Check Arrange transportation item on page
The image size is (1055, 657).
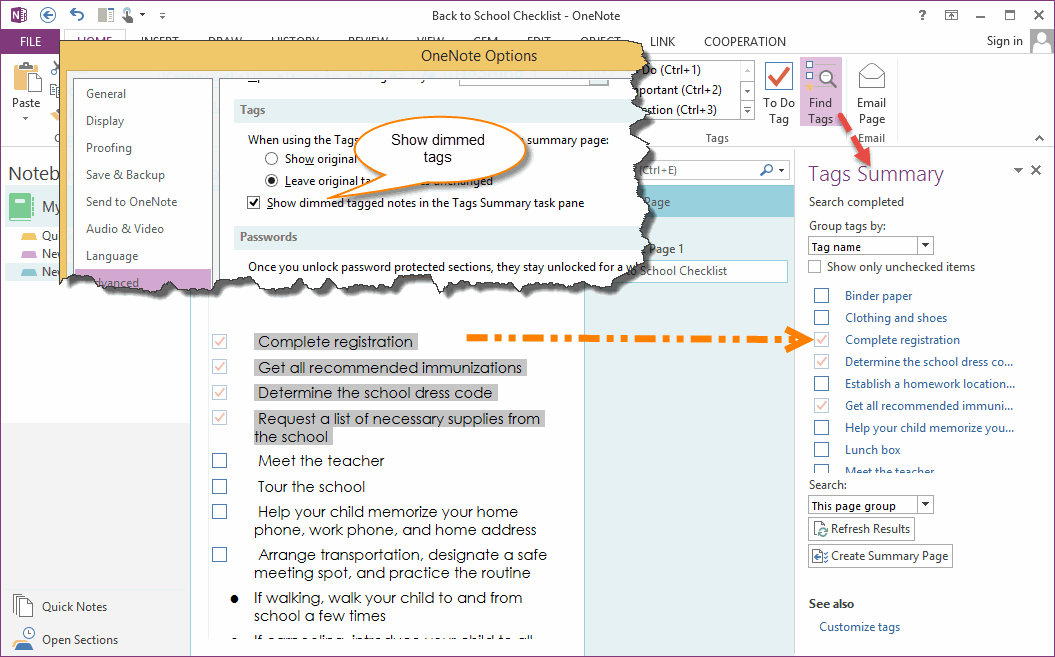click(219, 555)
